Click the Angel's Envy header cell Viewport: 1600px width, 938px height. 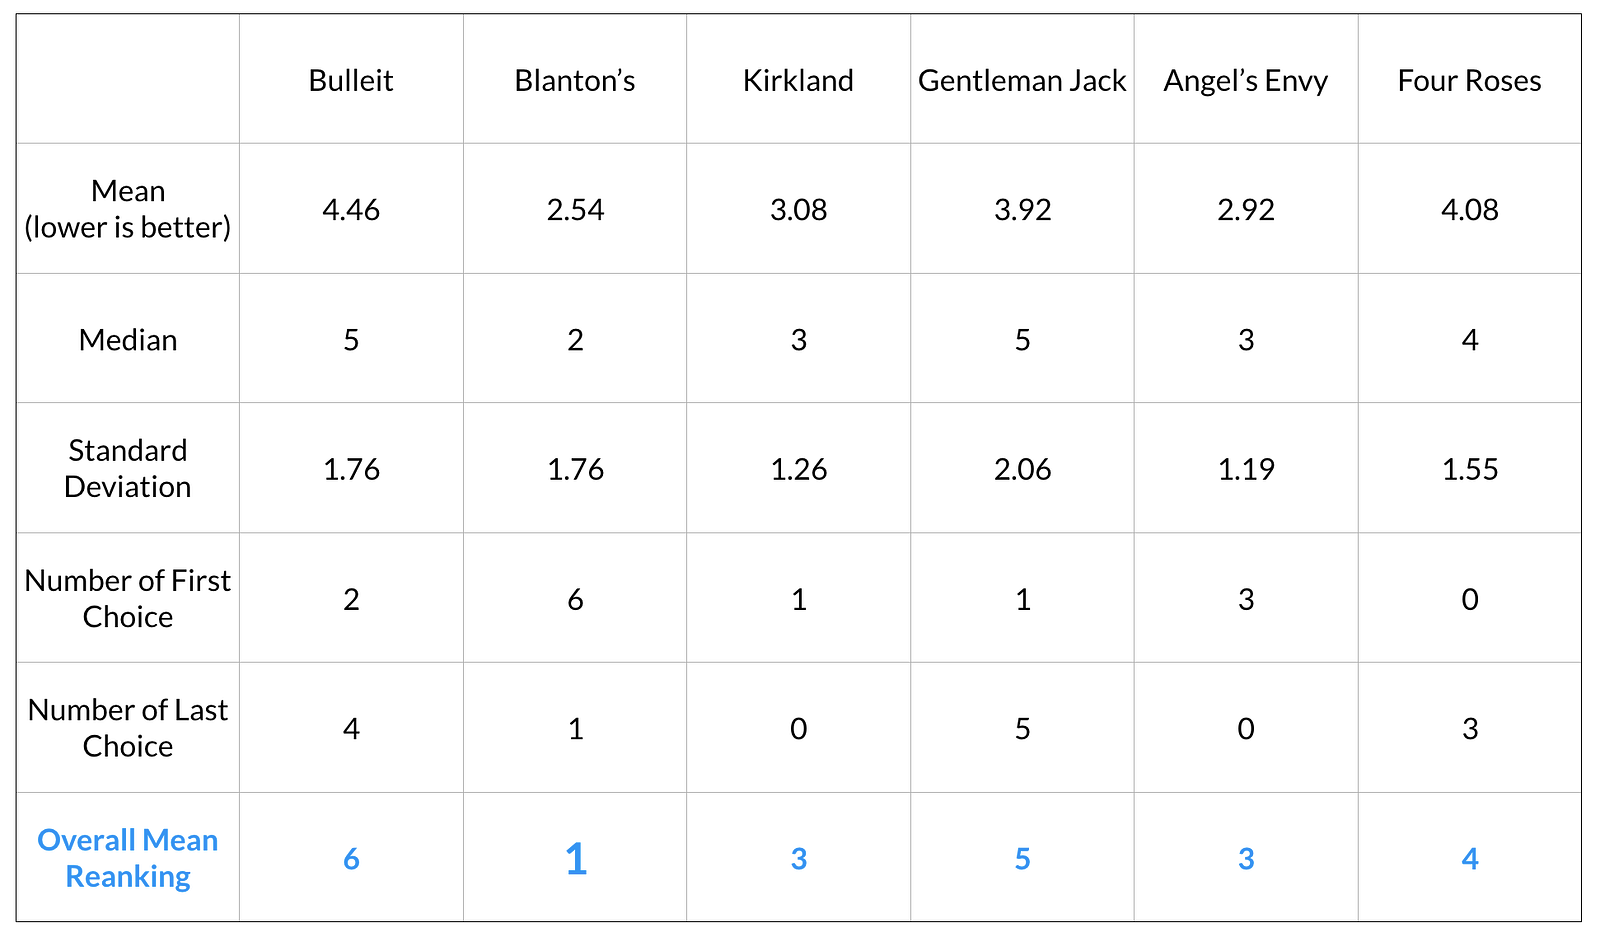click(1246, 80)
